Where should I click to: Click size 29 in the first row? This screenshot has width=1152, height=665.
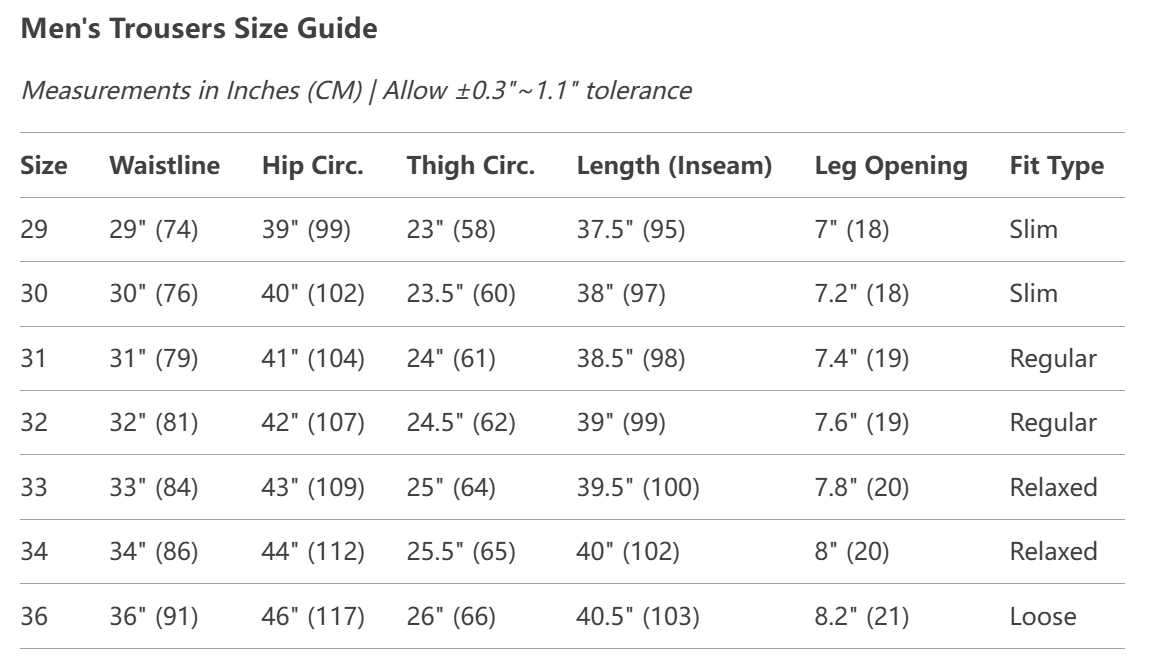pyautogui.click(x=34, y=230)
